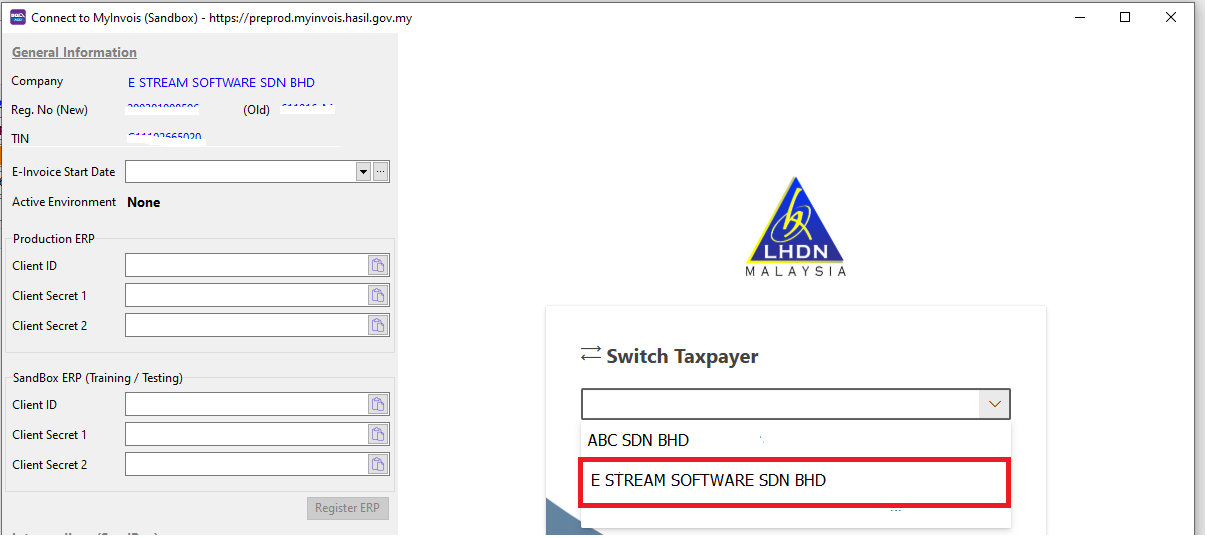Maximize the Connect to MyInvois window
1207x538 pixels.
pyautogui.click(x=1125, y=18)
